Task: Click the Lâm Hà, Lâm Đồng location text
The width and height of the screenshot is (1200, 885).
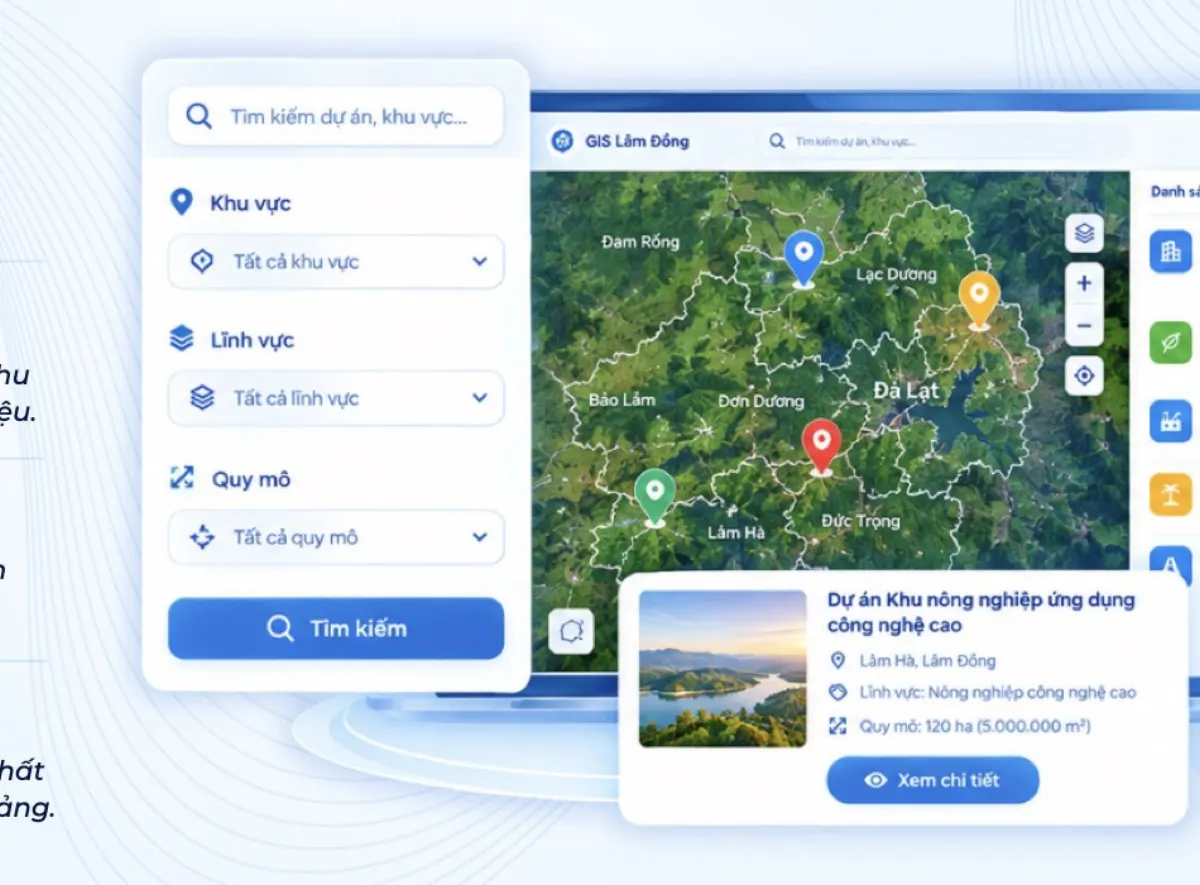Action: click(927, 661)
